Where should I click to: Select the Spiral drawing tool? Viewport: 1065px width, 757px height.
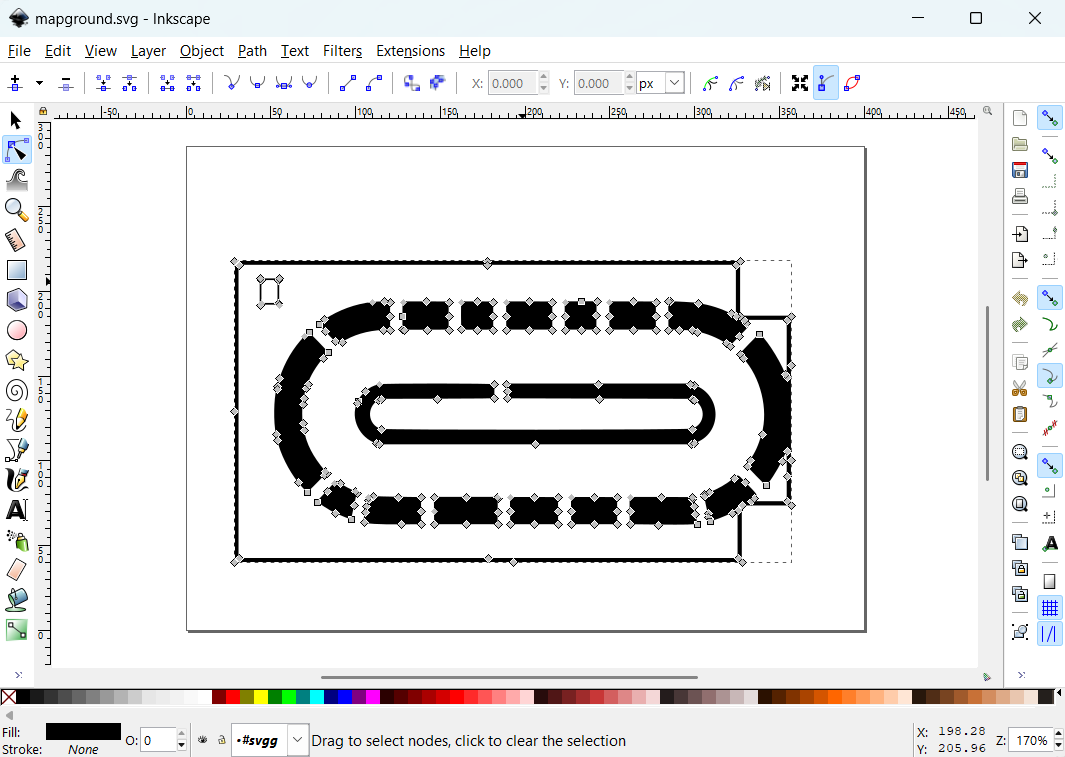coord(16,390)
